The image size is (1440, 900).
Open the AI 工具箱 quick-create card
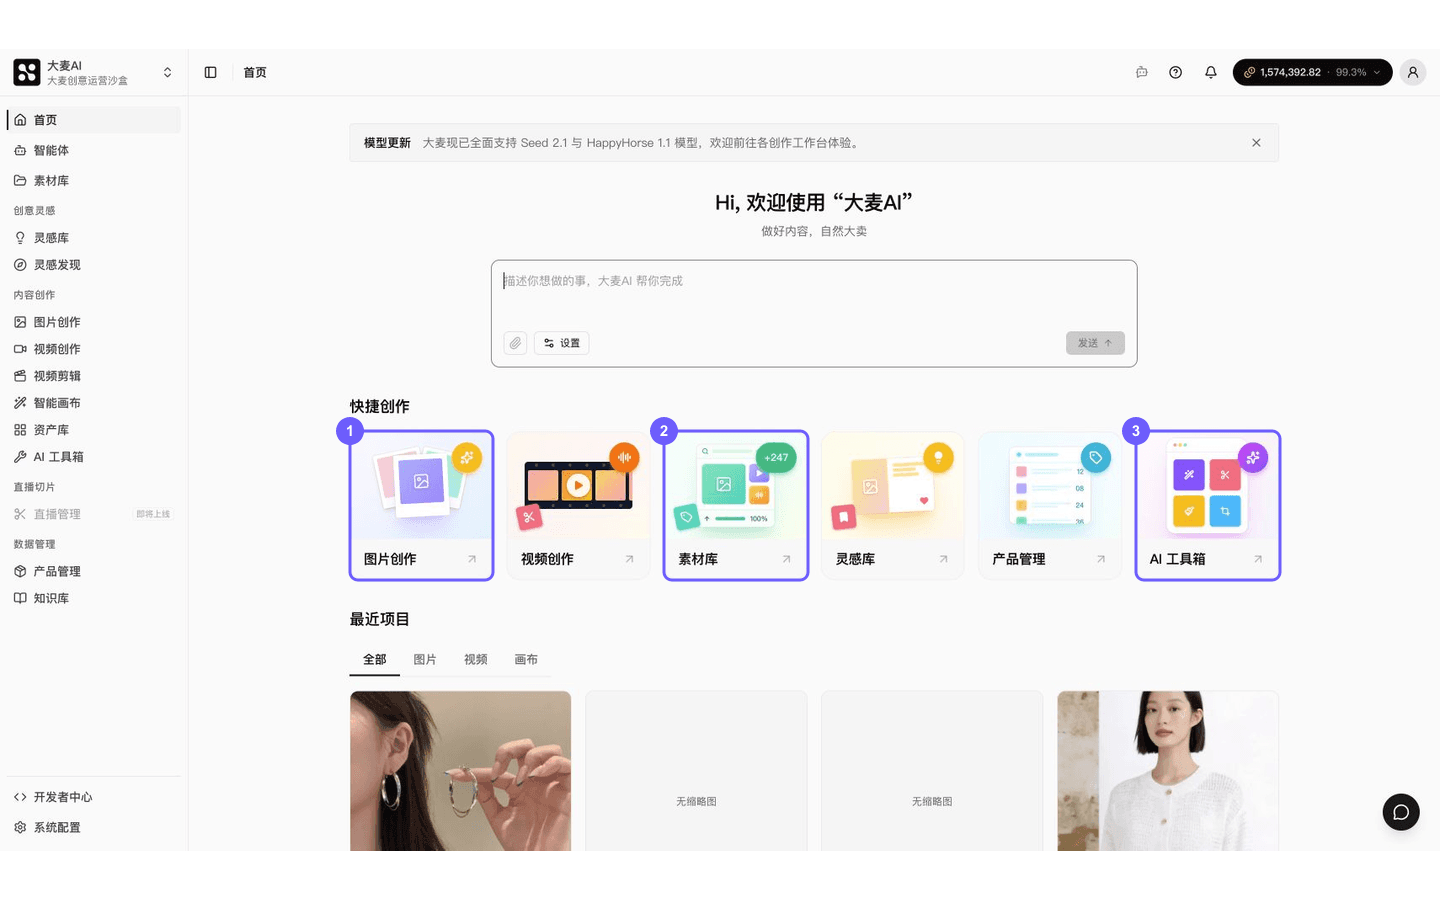[1208, 505]
